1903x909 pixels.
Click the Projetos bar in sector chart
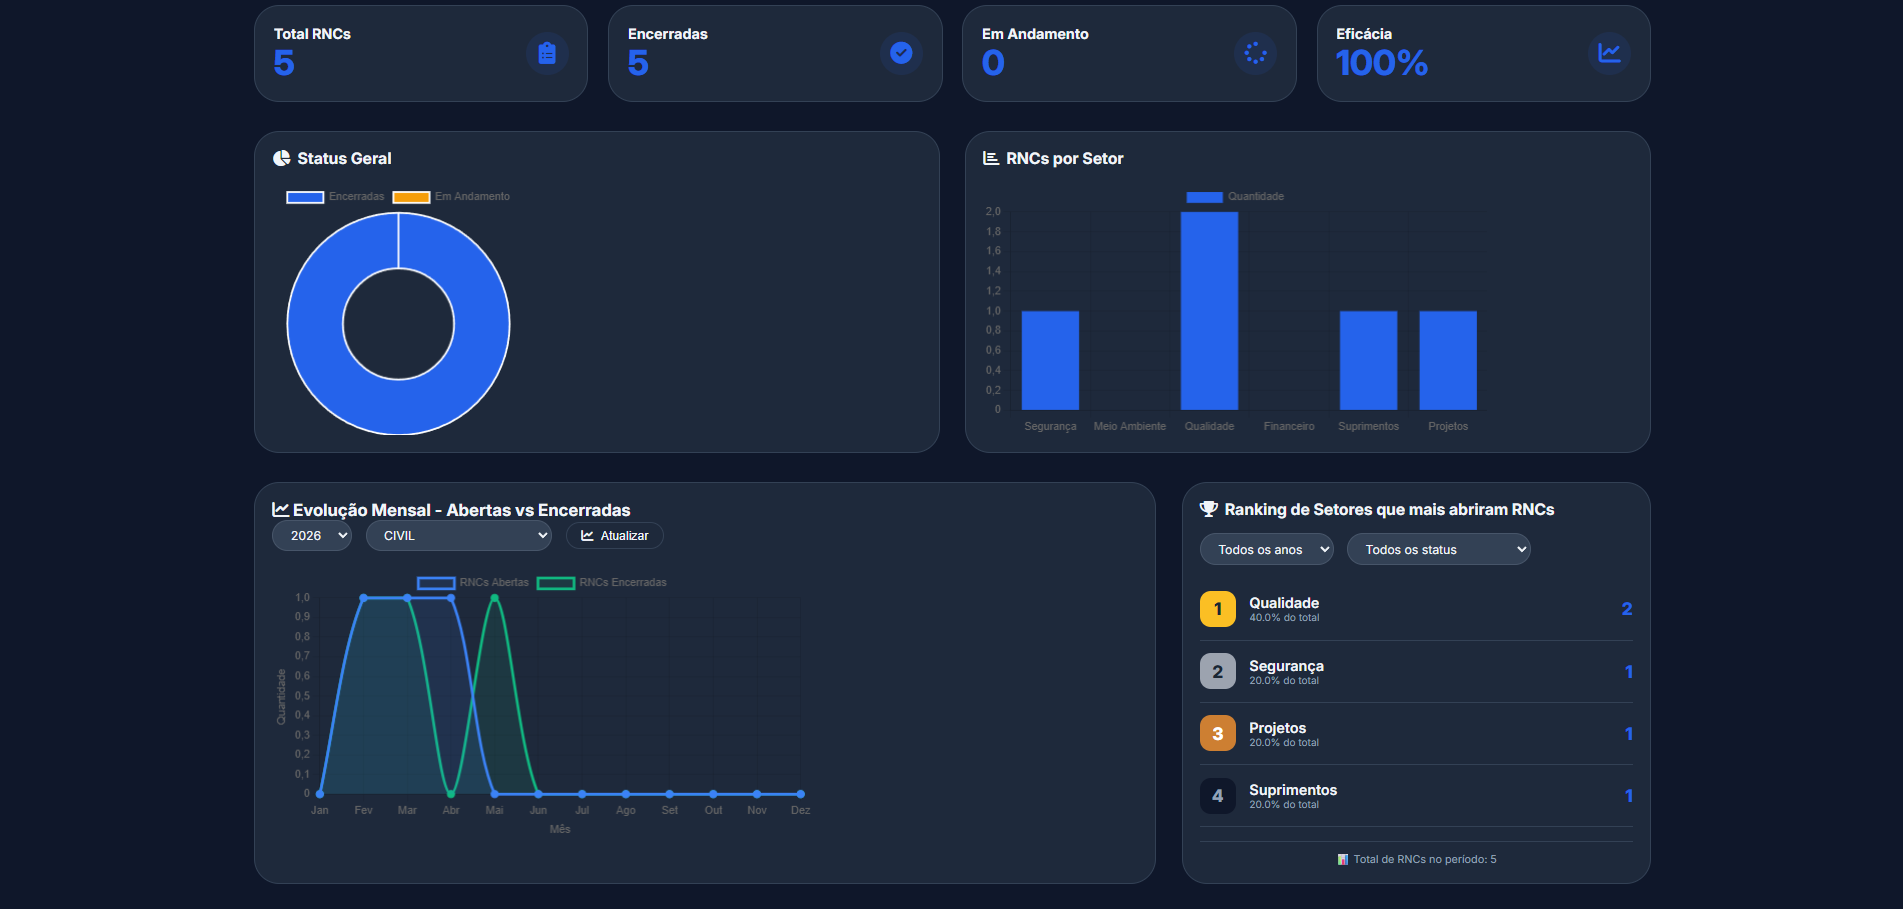(1448, 361)
